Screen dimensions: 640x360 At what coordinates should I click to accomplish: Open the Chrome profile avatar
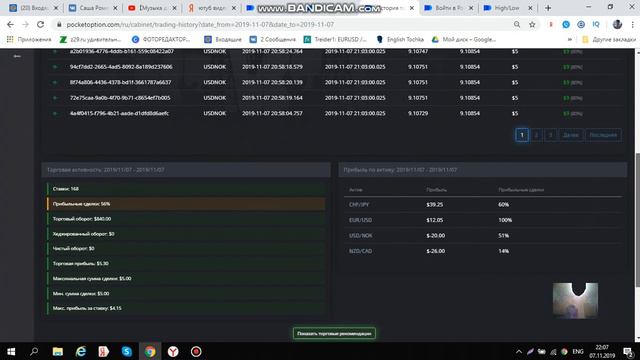point(617,24)
